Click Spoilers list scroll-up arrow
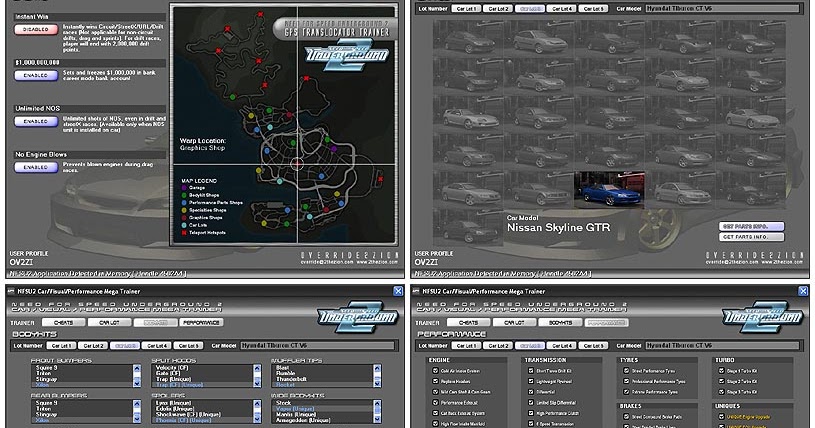Viewport: 815px width, 428px height. (257, 404)
